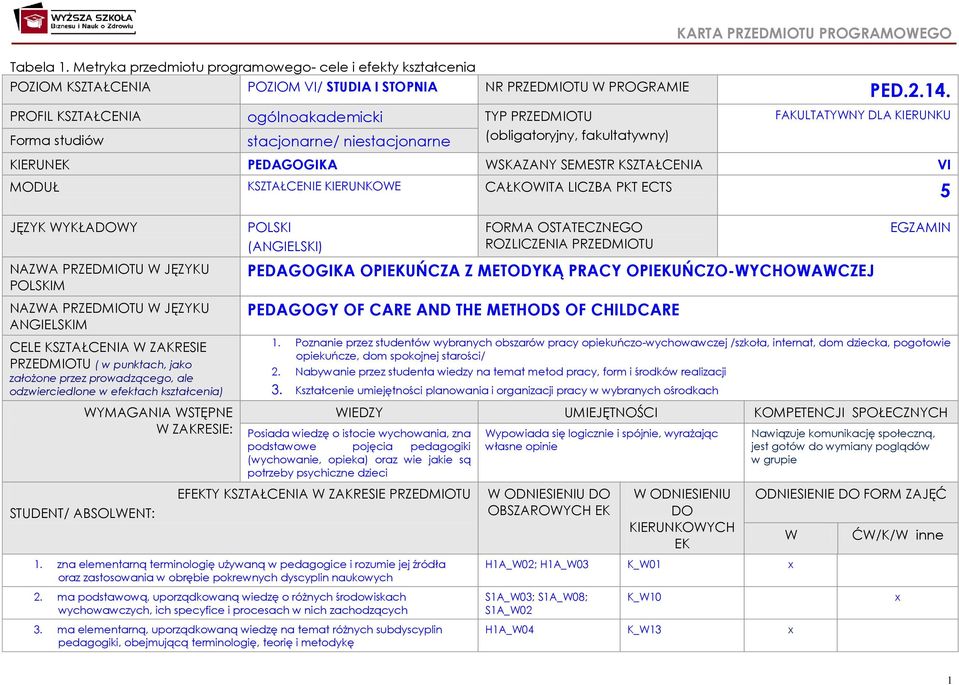Click the 'EFEKTY KSZTAŁCENIA W ZAKRESIE PRZEDMIOTU' header
The image size is (959, 685).
(324, 494)
